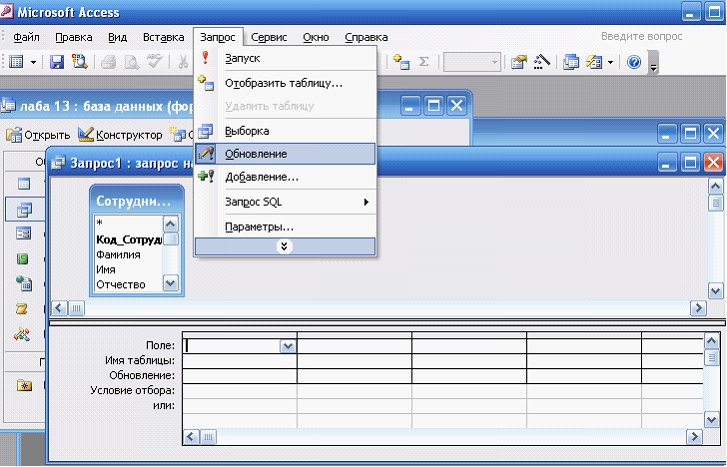This screenshot has height=467, width=727.
Task: Click Открыть in the database window
Action: [38, 135]
